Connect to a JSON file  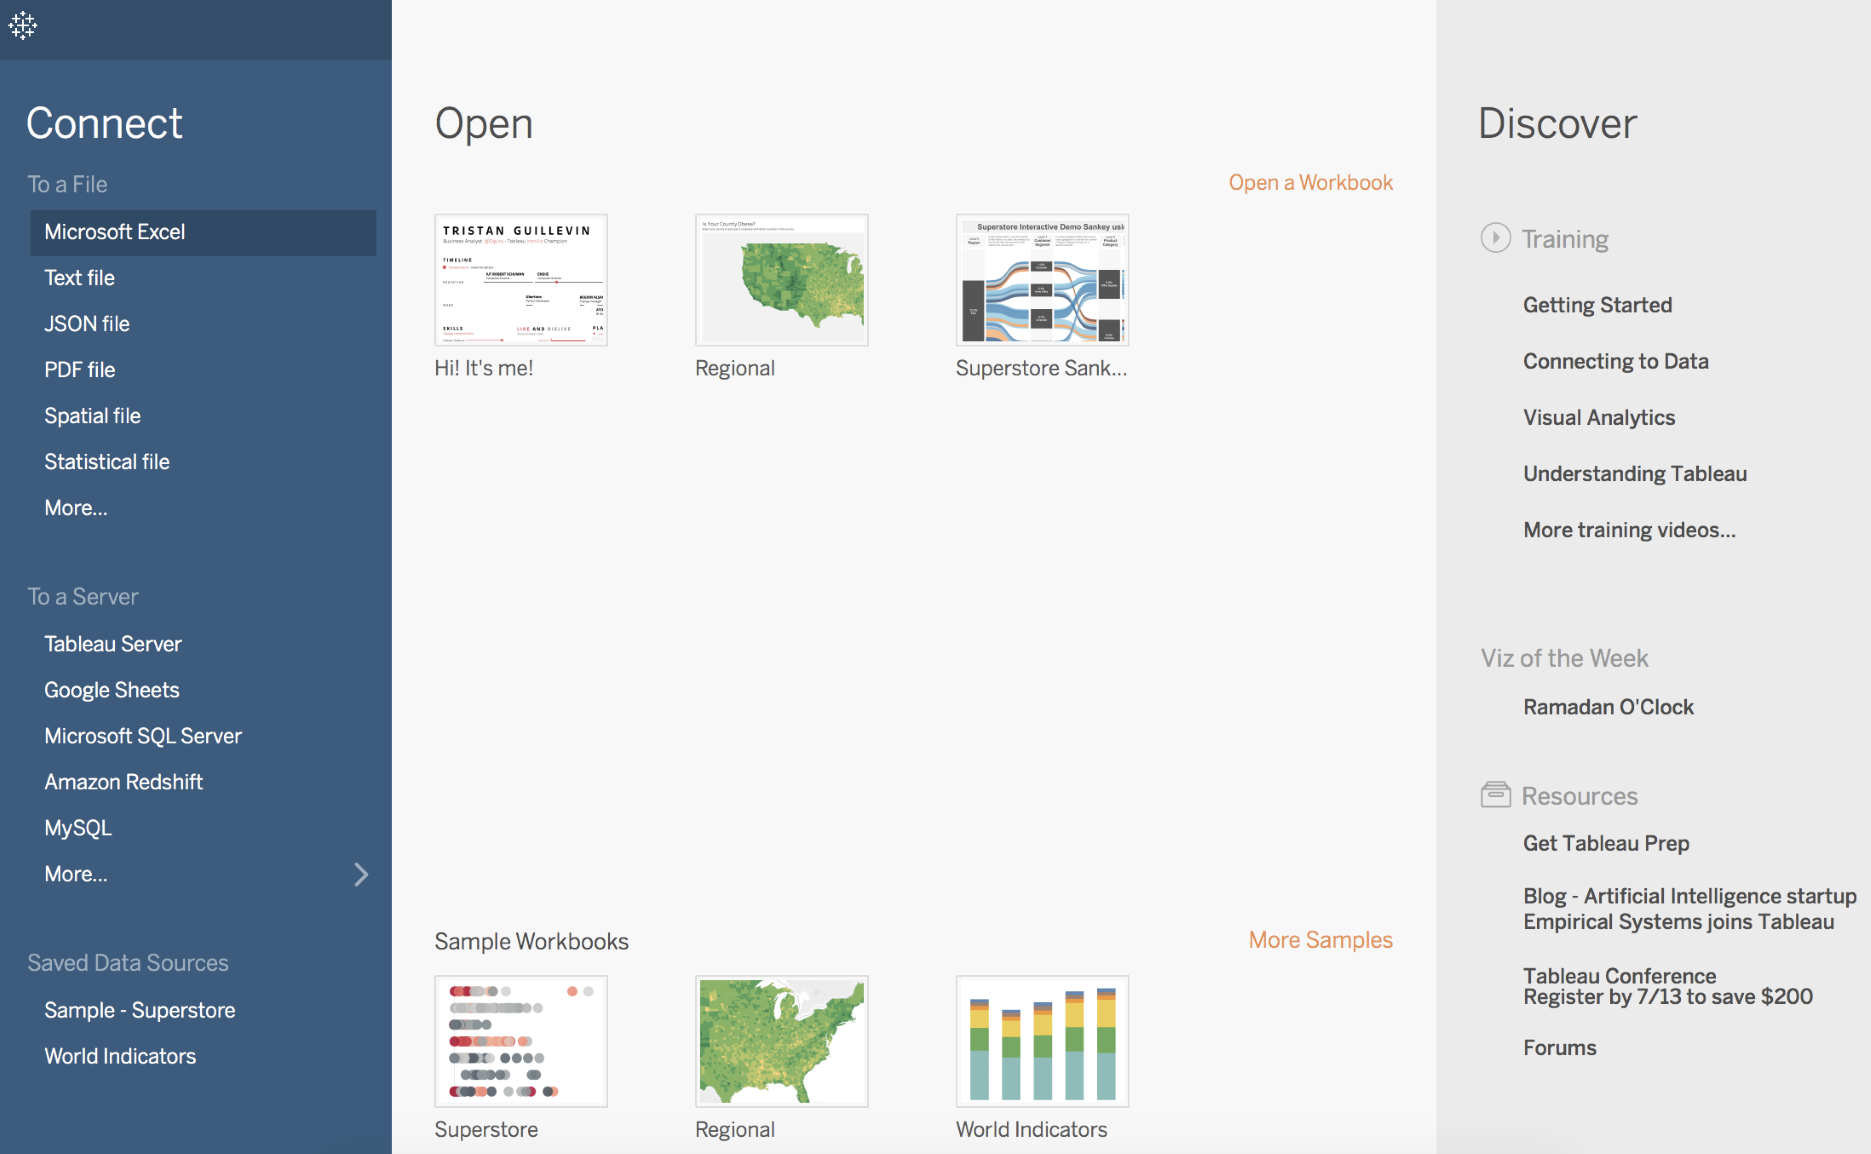click(x=87, y=324)
